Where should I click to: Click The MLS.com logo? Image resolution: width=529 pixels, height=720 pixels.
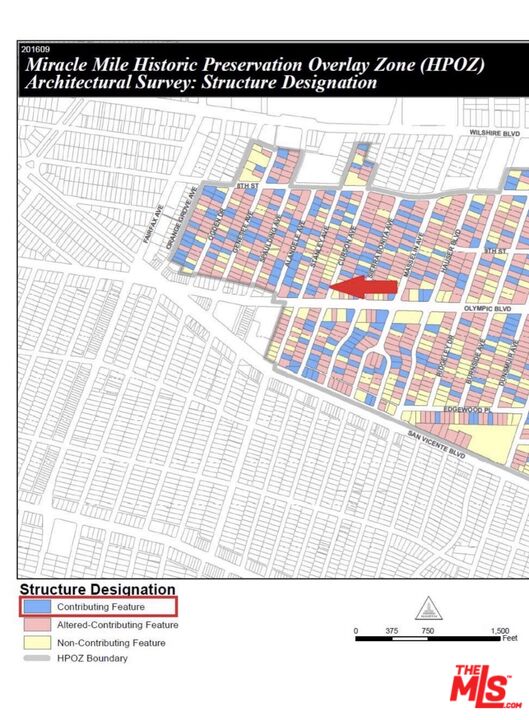(x=486, y=686)
